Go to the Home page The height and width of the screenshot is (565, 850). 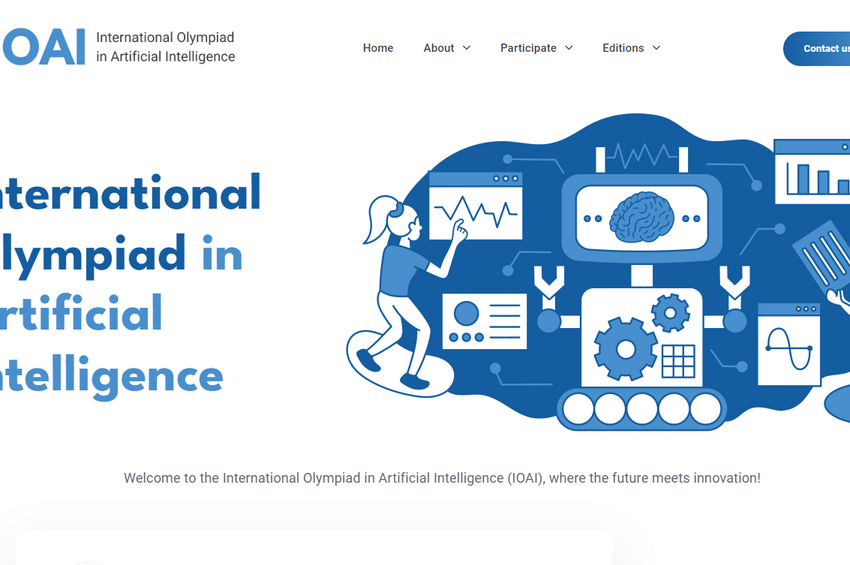click(x=378, y=48)
